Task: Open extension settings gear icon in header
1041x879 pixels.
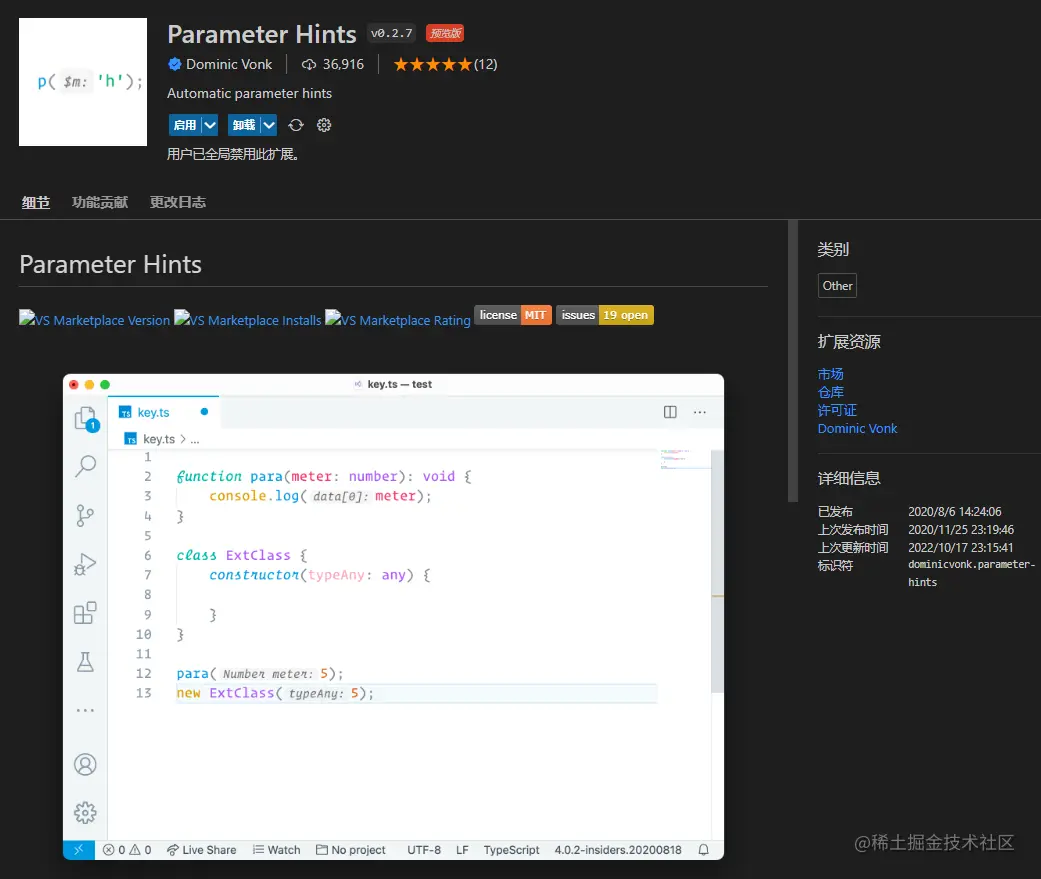Action: tap(324, 125)
